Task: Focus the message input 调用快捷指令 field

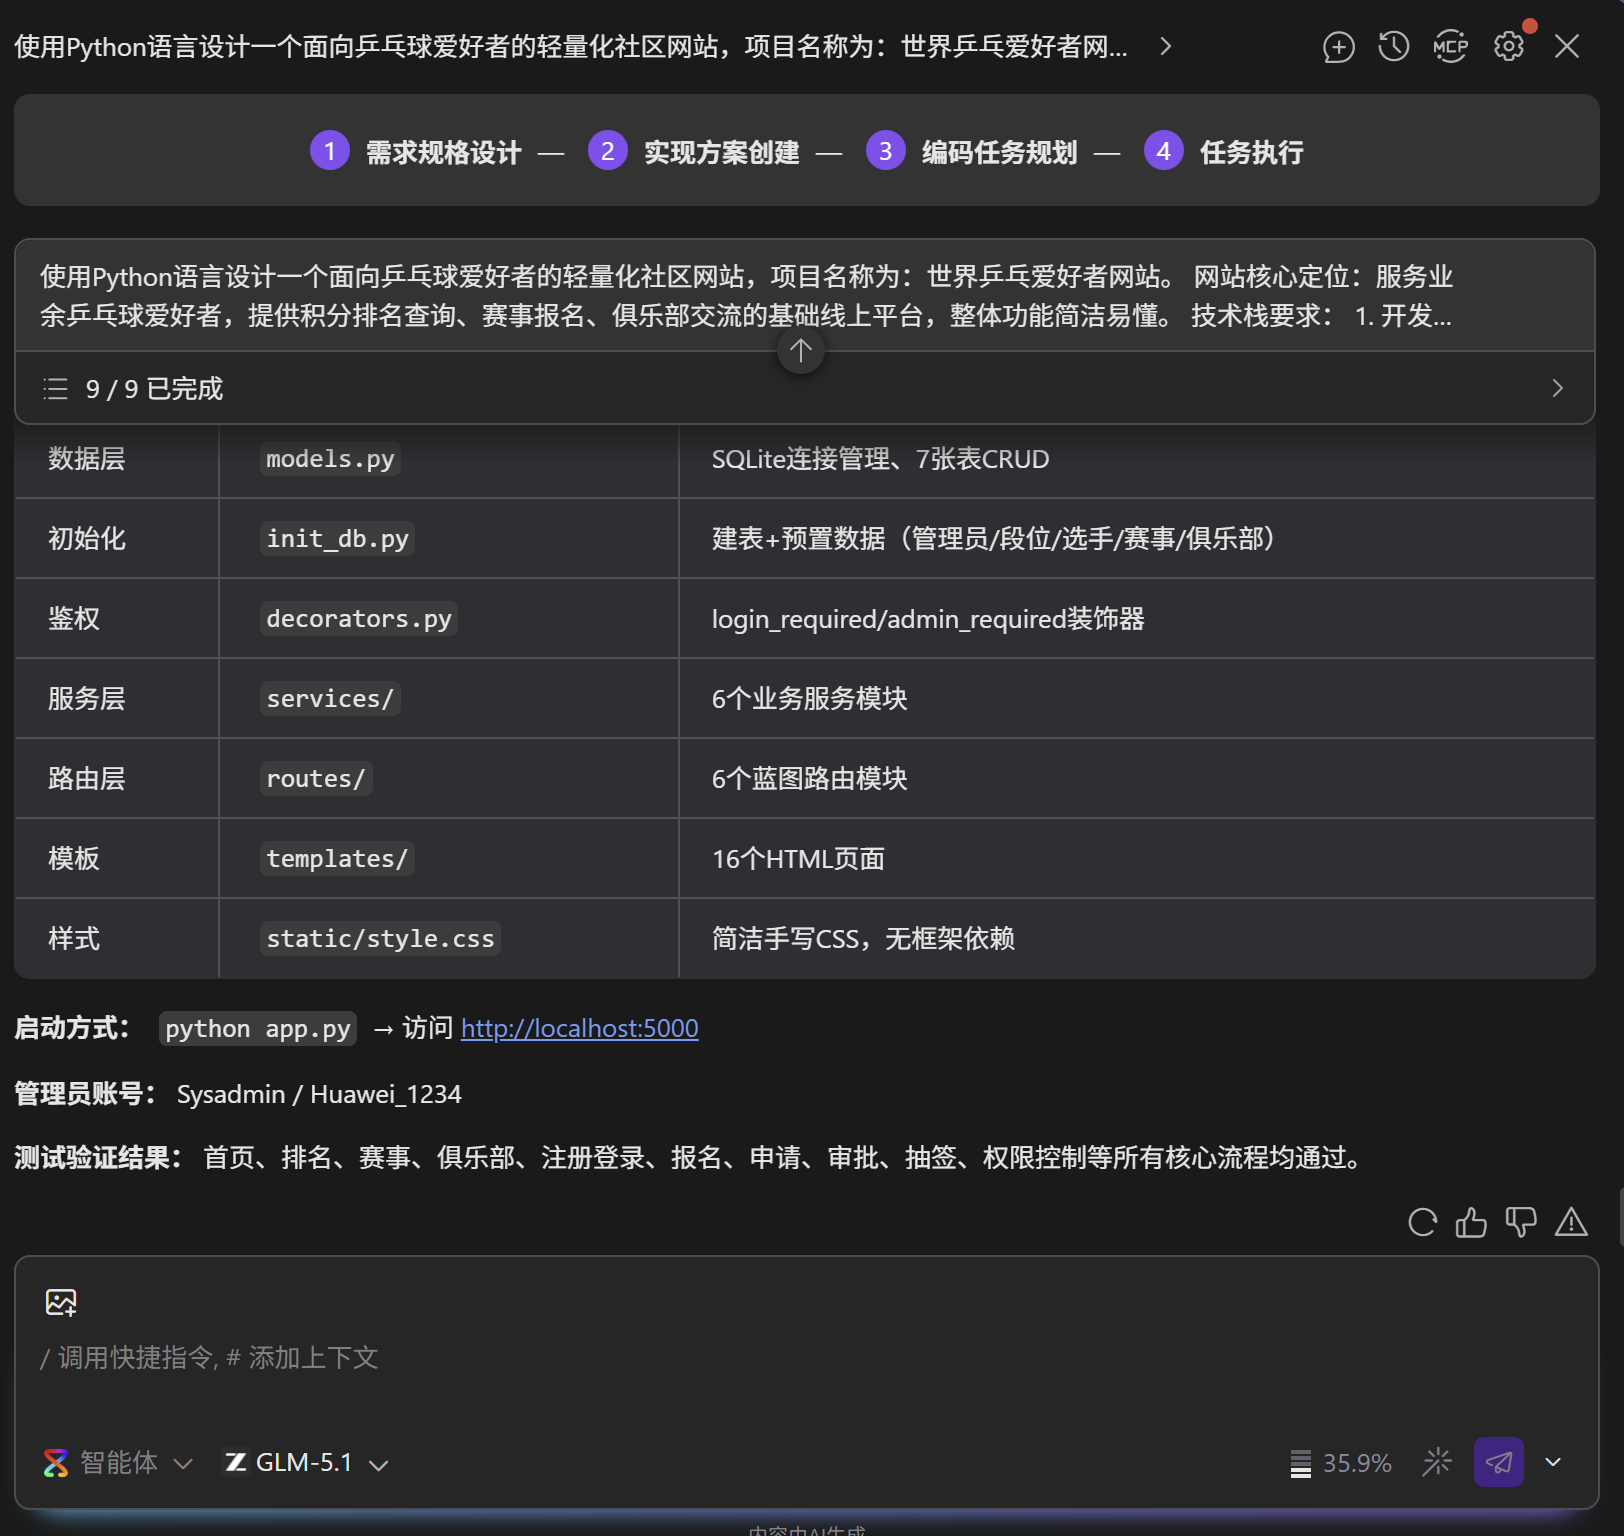Action: click(x=806, y=1358)
